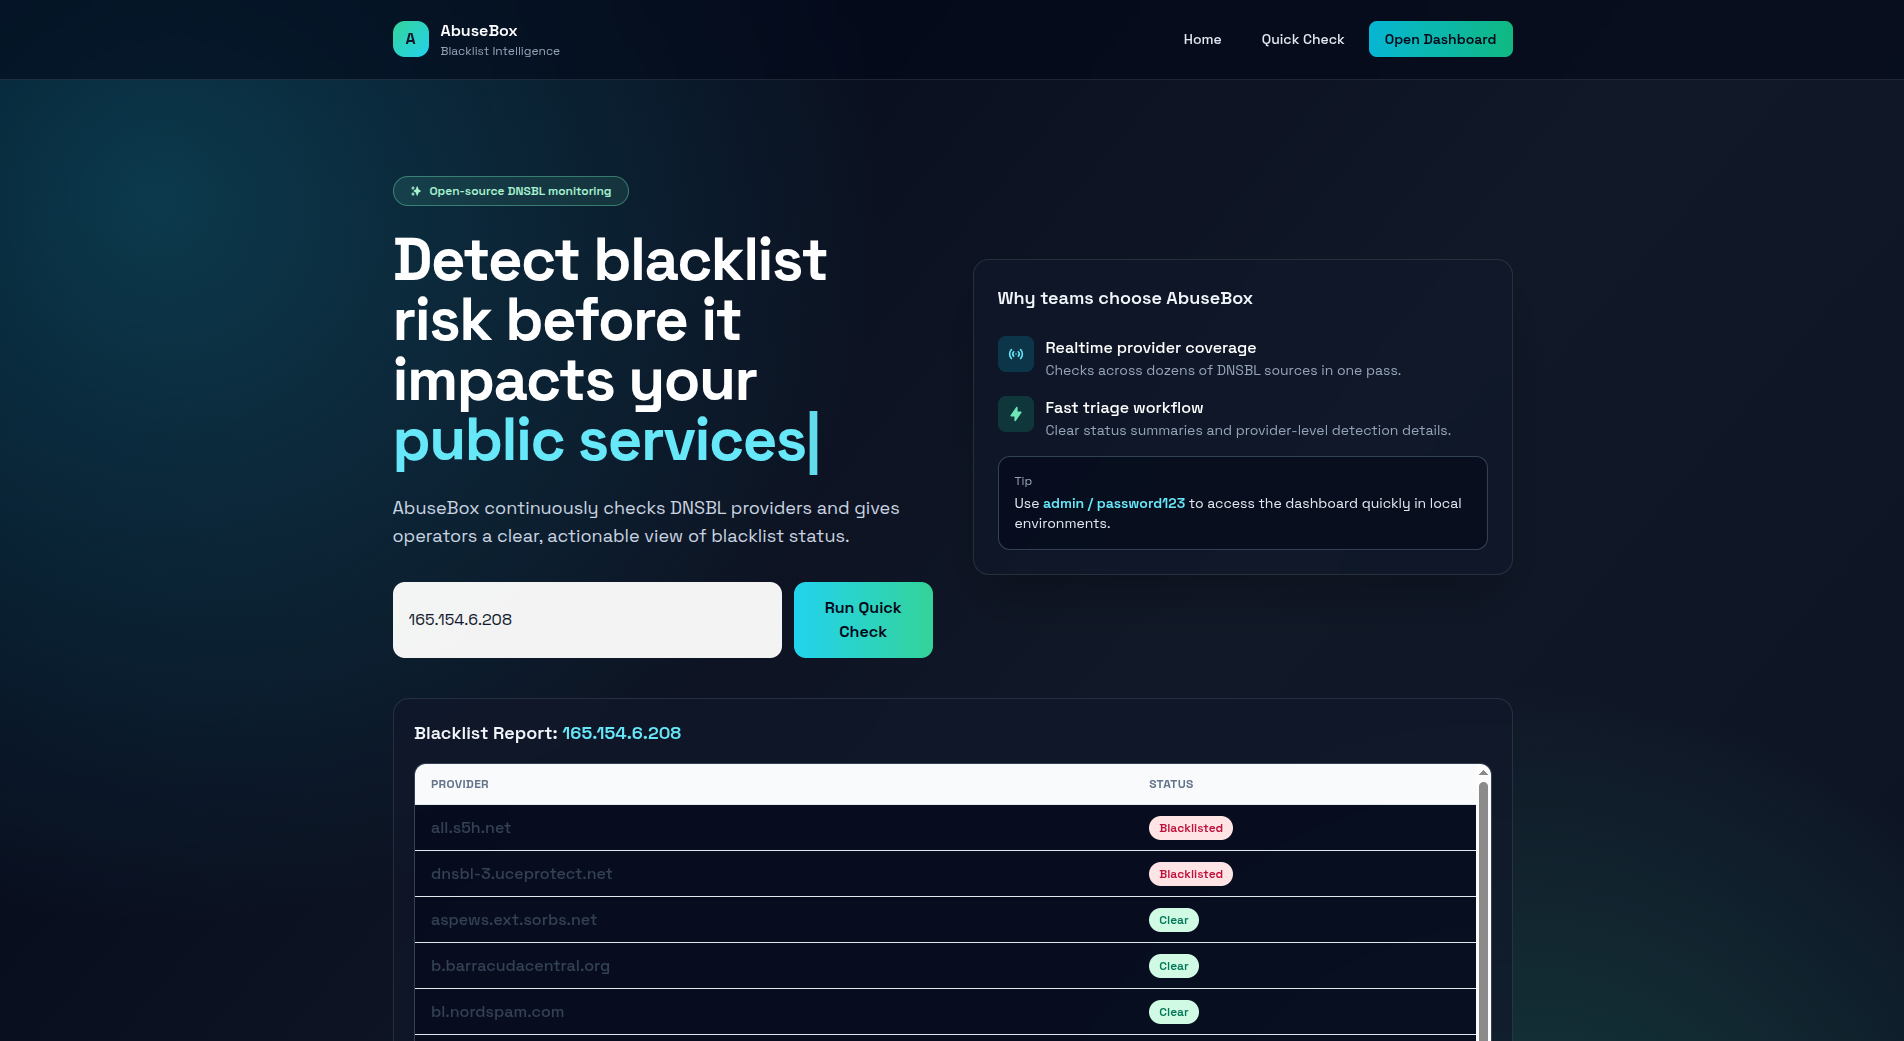Open the Dashboard via header button
Viewport: 1904px width, 1041px height.
coord(1440,39)
